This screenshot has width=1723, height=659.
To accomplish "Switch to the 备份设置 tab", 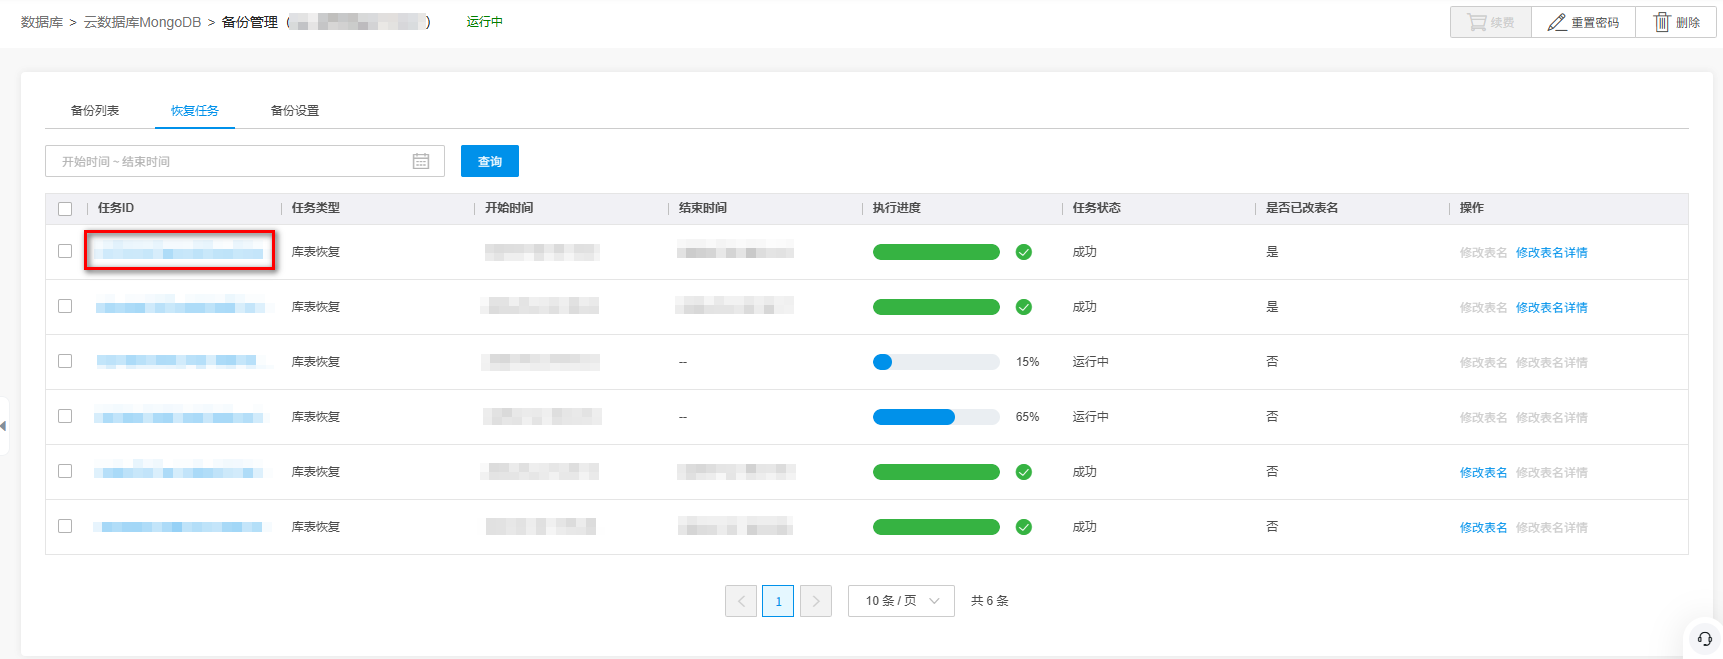I will [x=295, y=110].
